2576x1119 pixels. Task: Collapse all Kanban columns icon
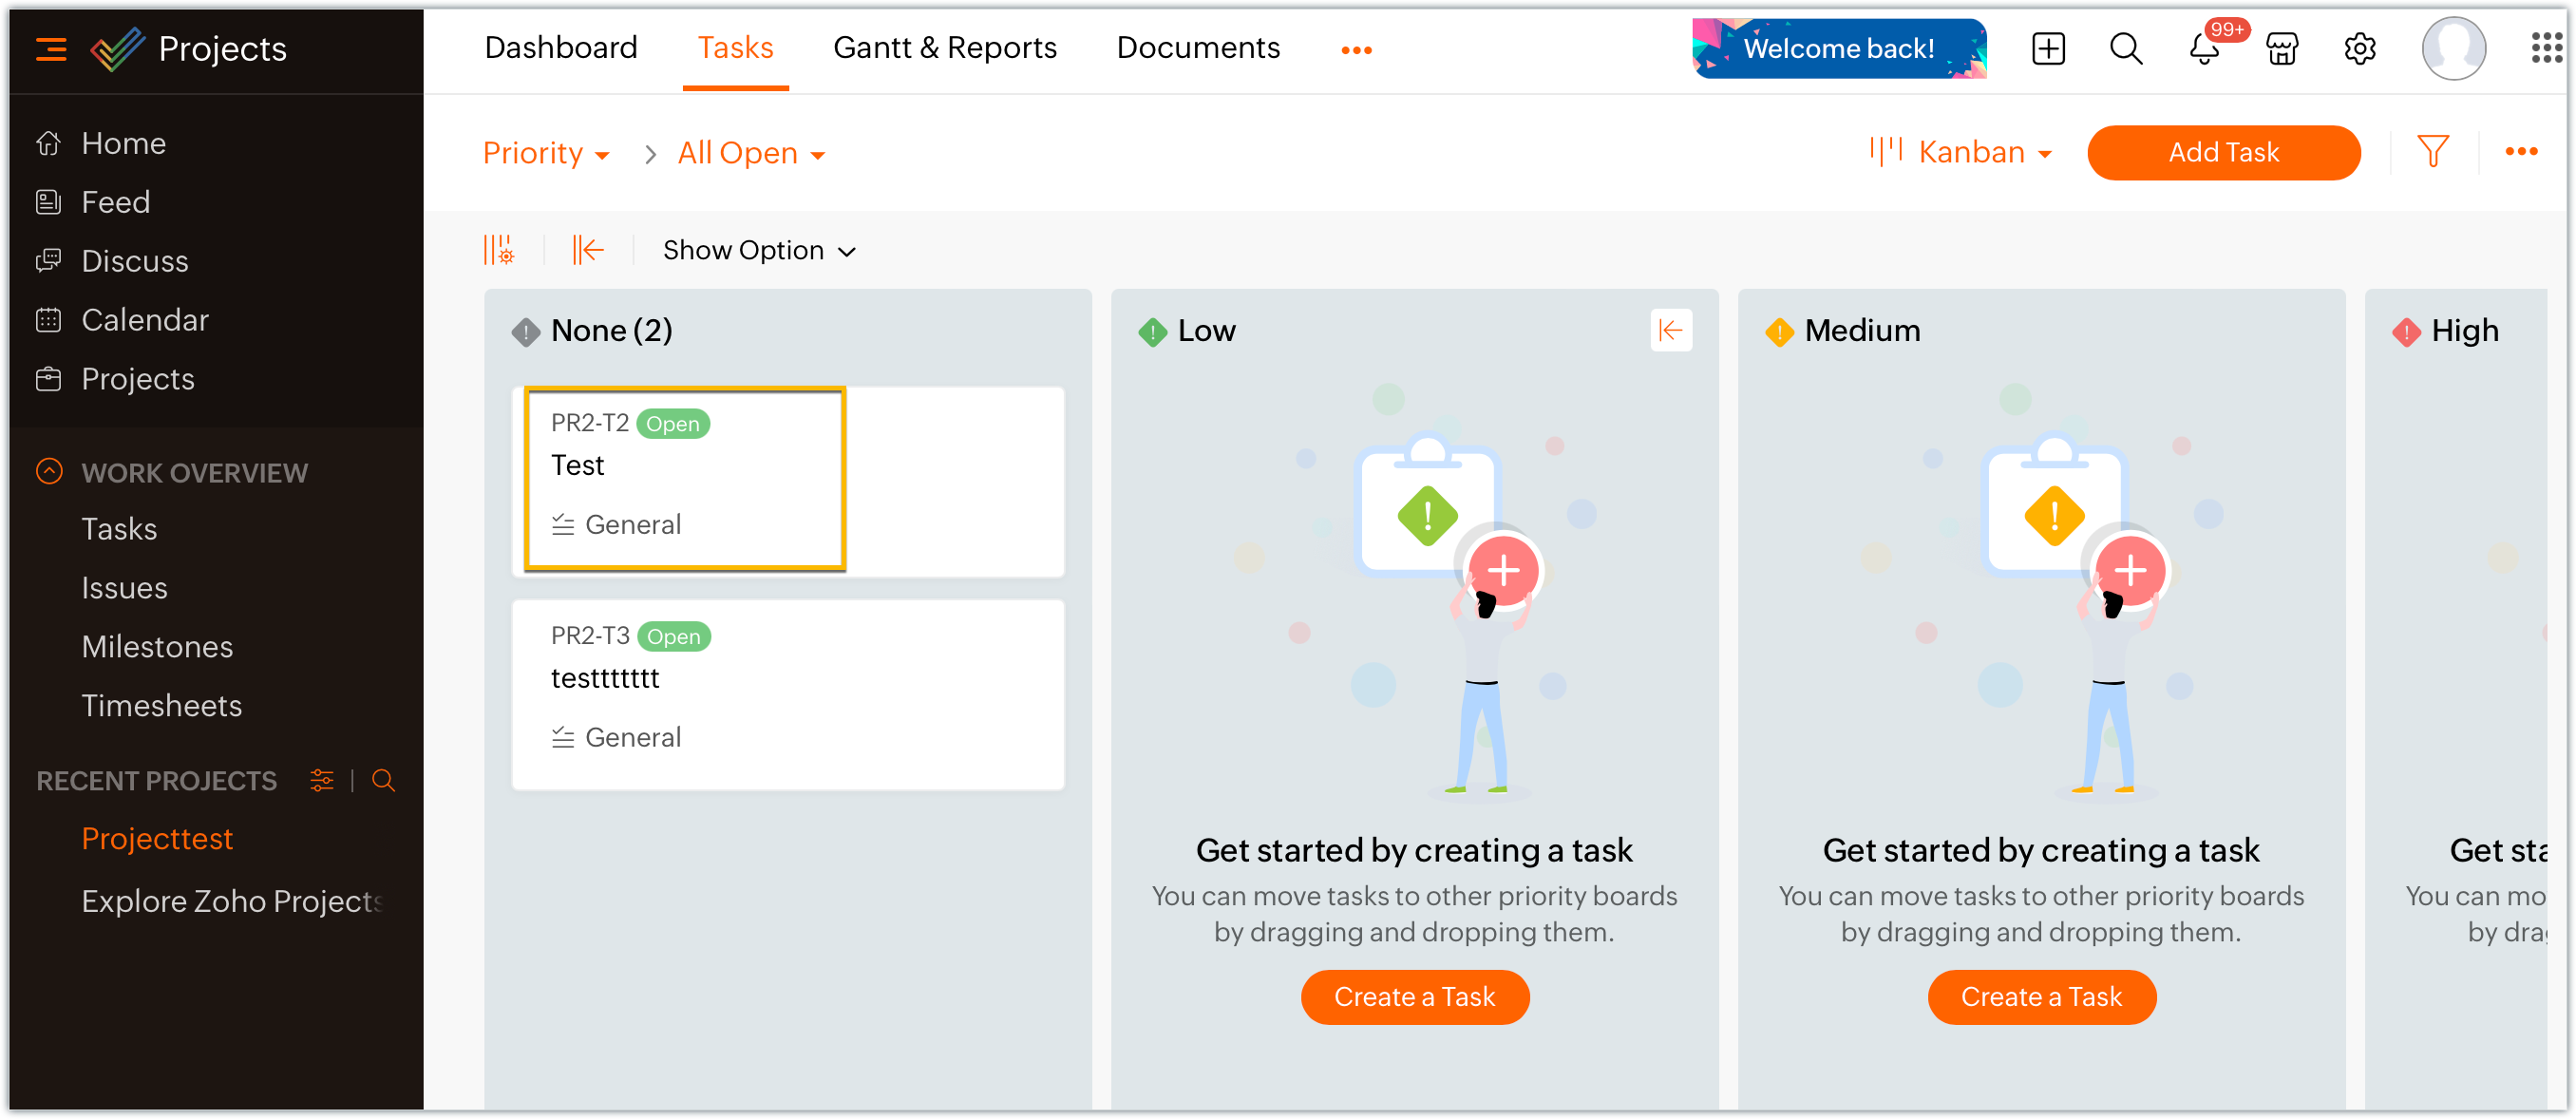588,250
